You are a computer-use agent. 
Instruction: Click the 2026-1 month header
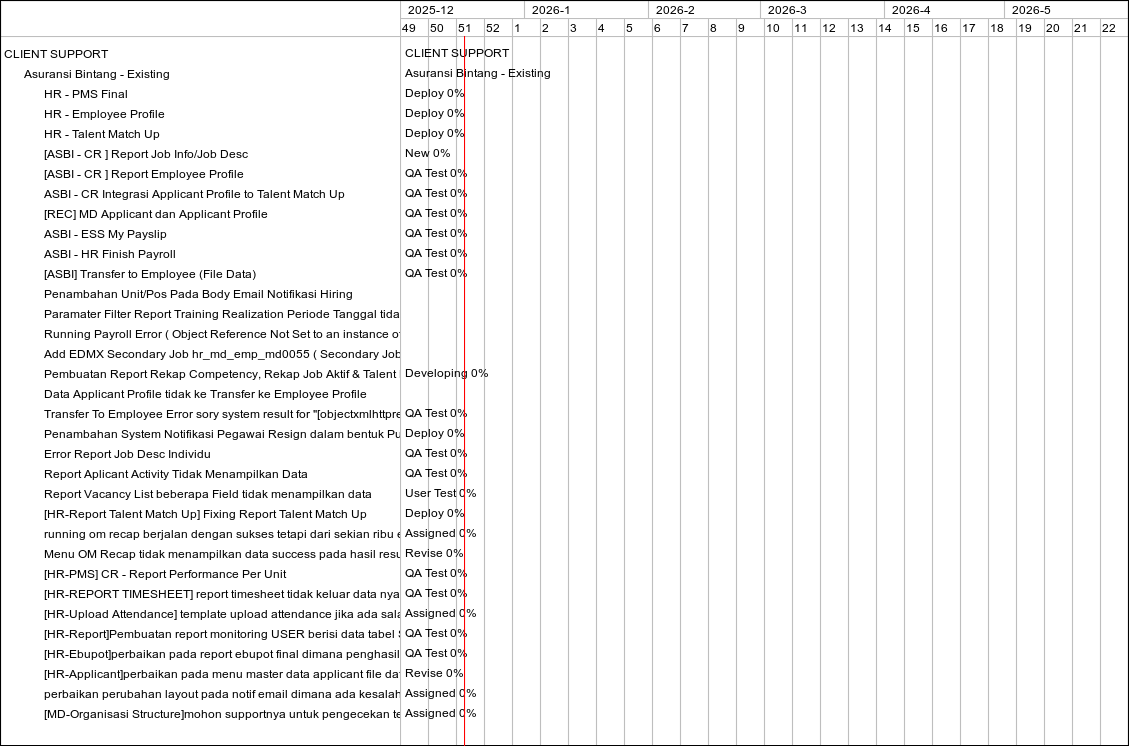tap(551, 10)
